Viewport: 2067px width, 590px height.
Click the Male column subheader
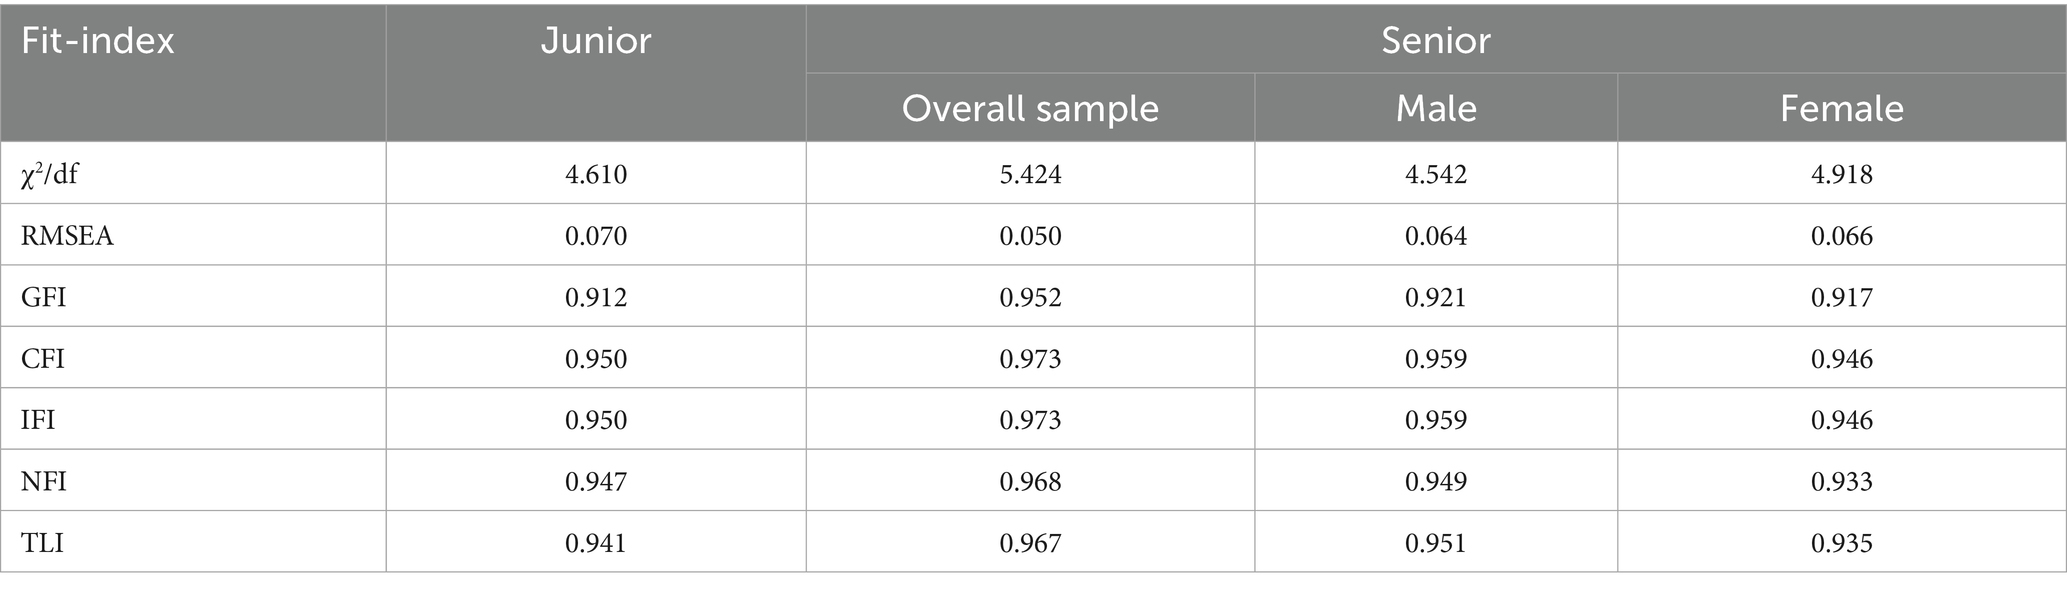(1436, 108)
